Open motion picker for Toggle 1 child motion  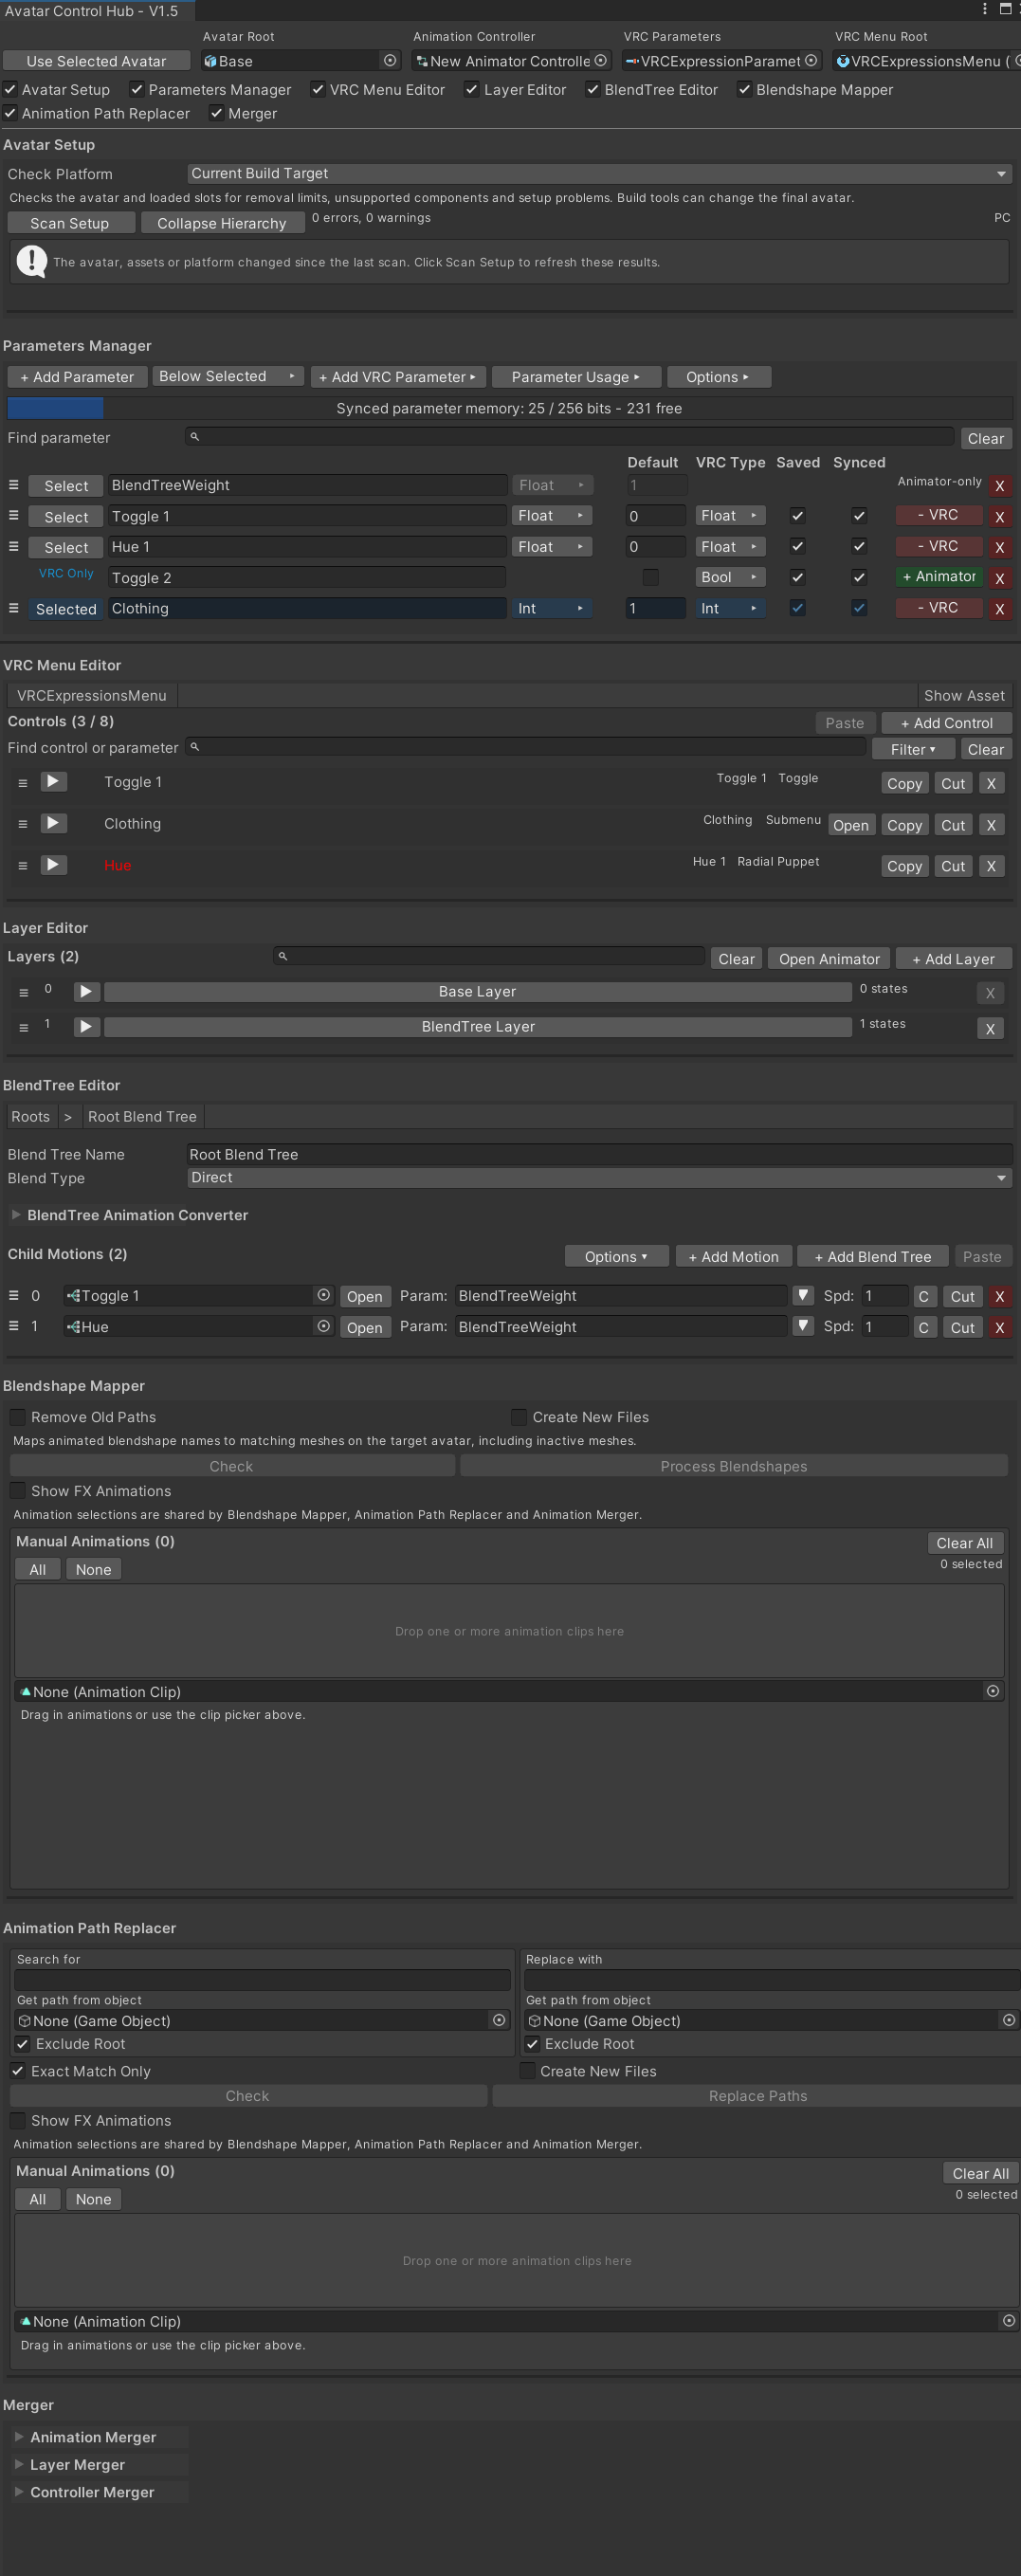(x=324, y=1295)
